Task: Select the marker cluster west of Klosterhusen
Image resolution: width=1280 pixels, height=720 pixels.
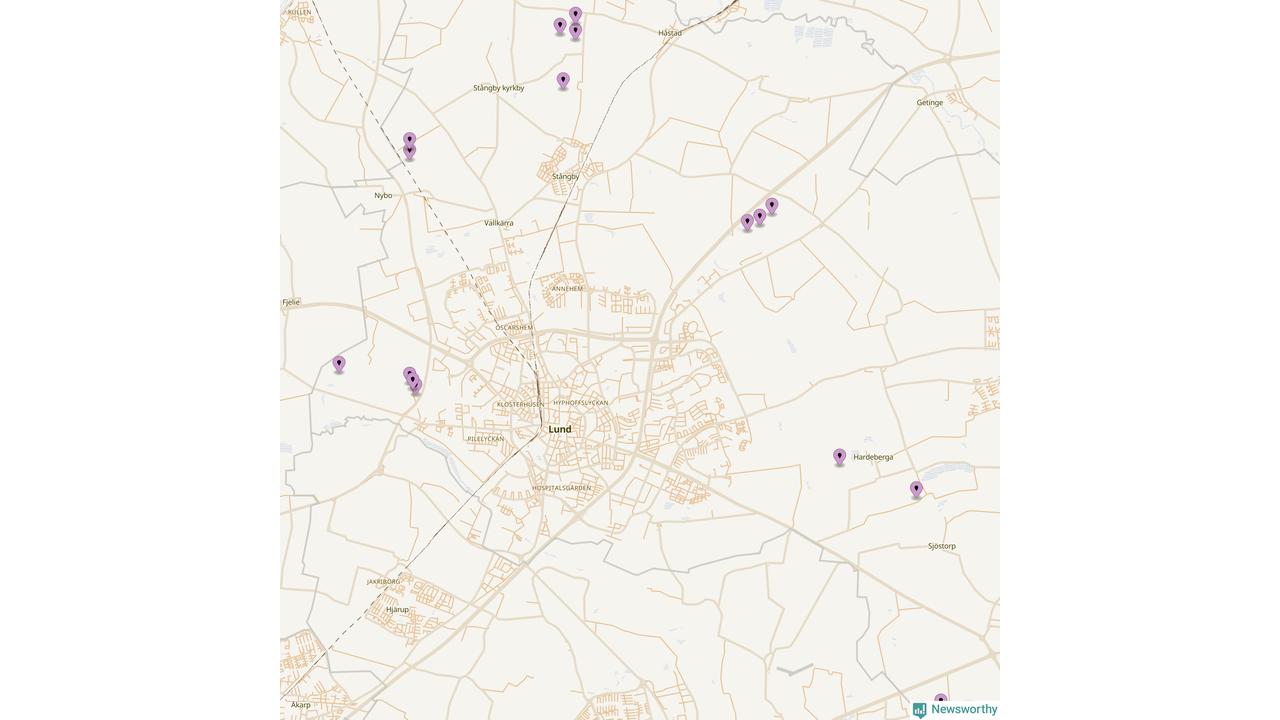Action: tap(412, 381)
